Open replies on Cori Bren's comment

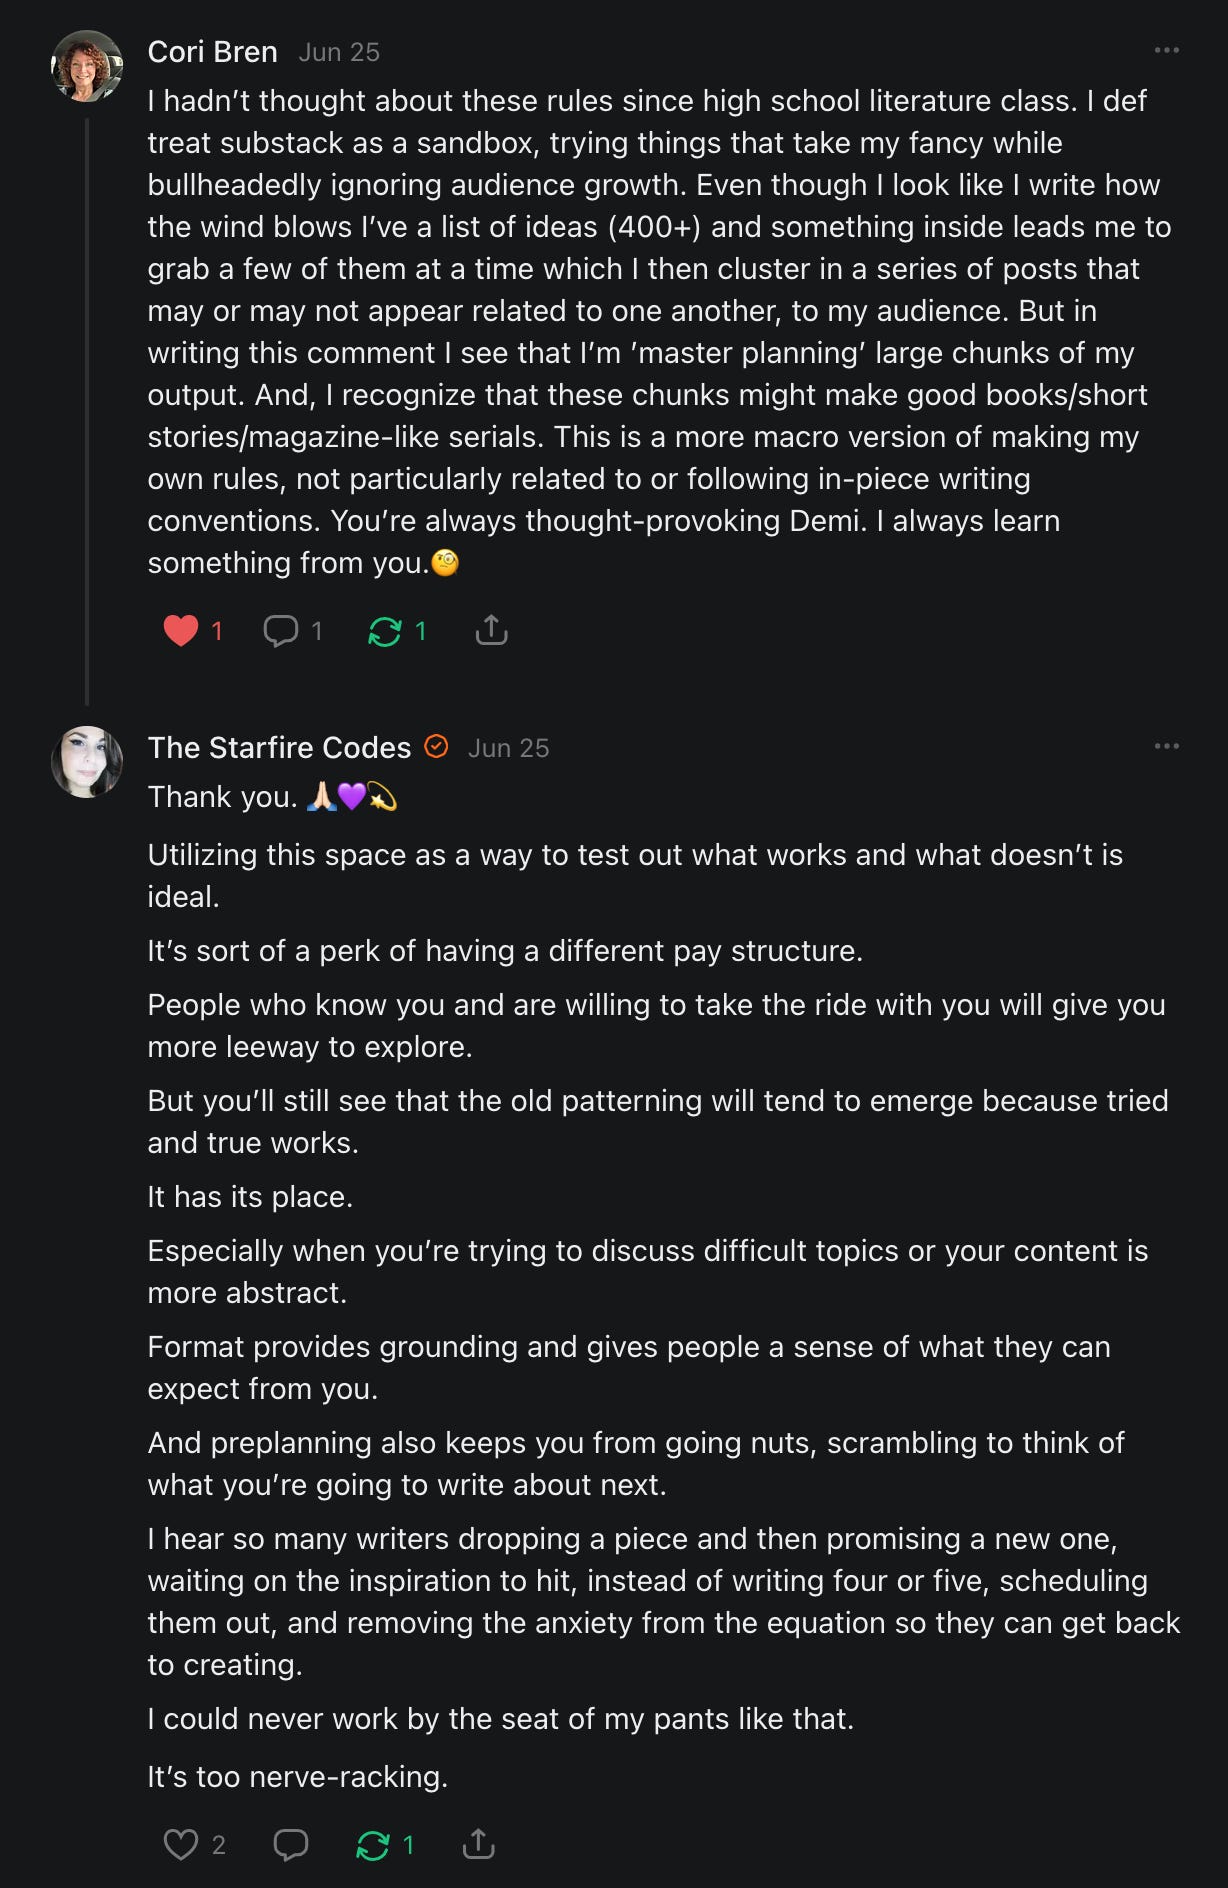(281, 631)
